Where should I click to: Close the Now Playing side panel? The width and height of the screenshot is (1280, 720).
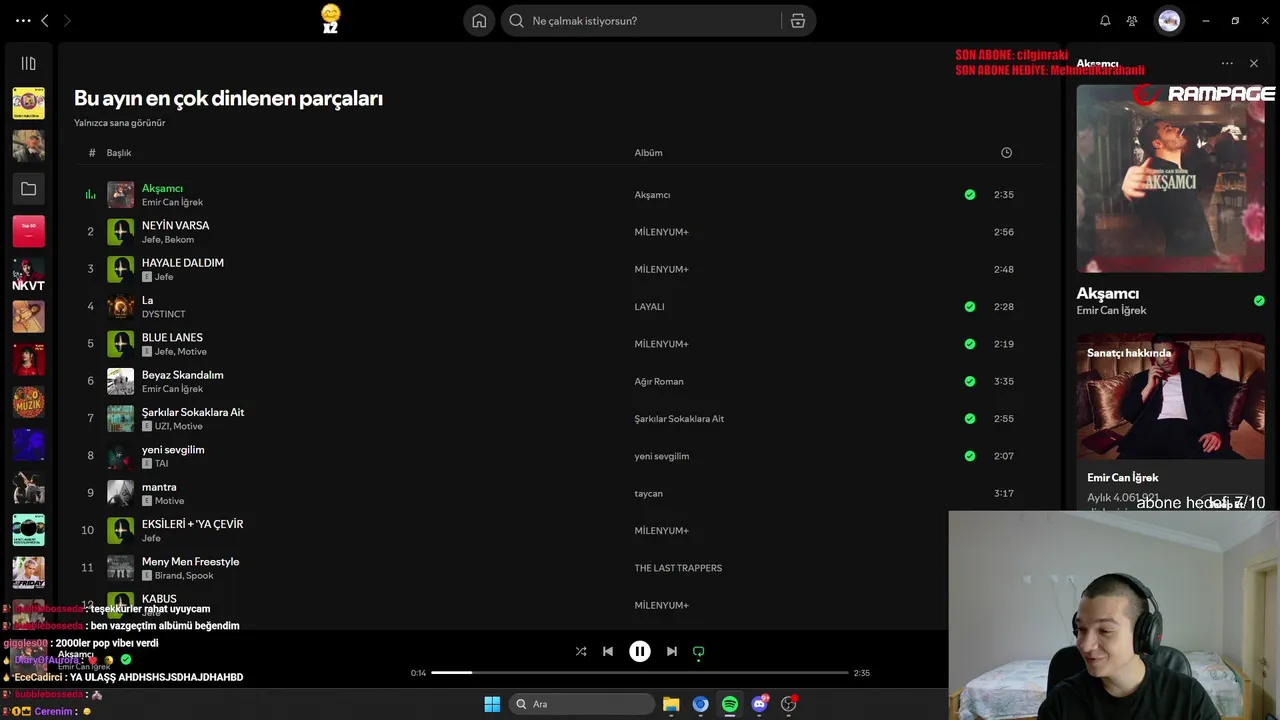pos(1254,64)
